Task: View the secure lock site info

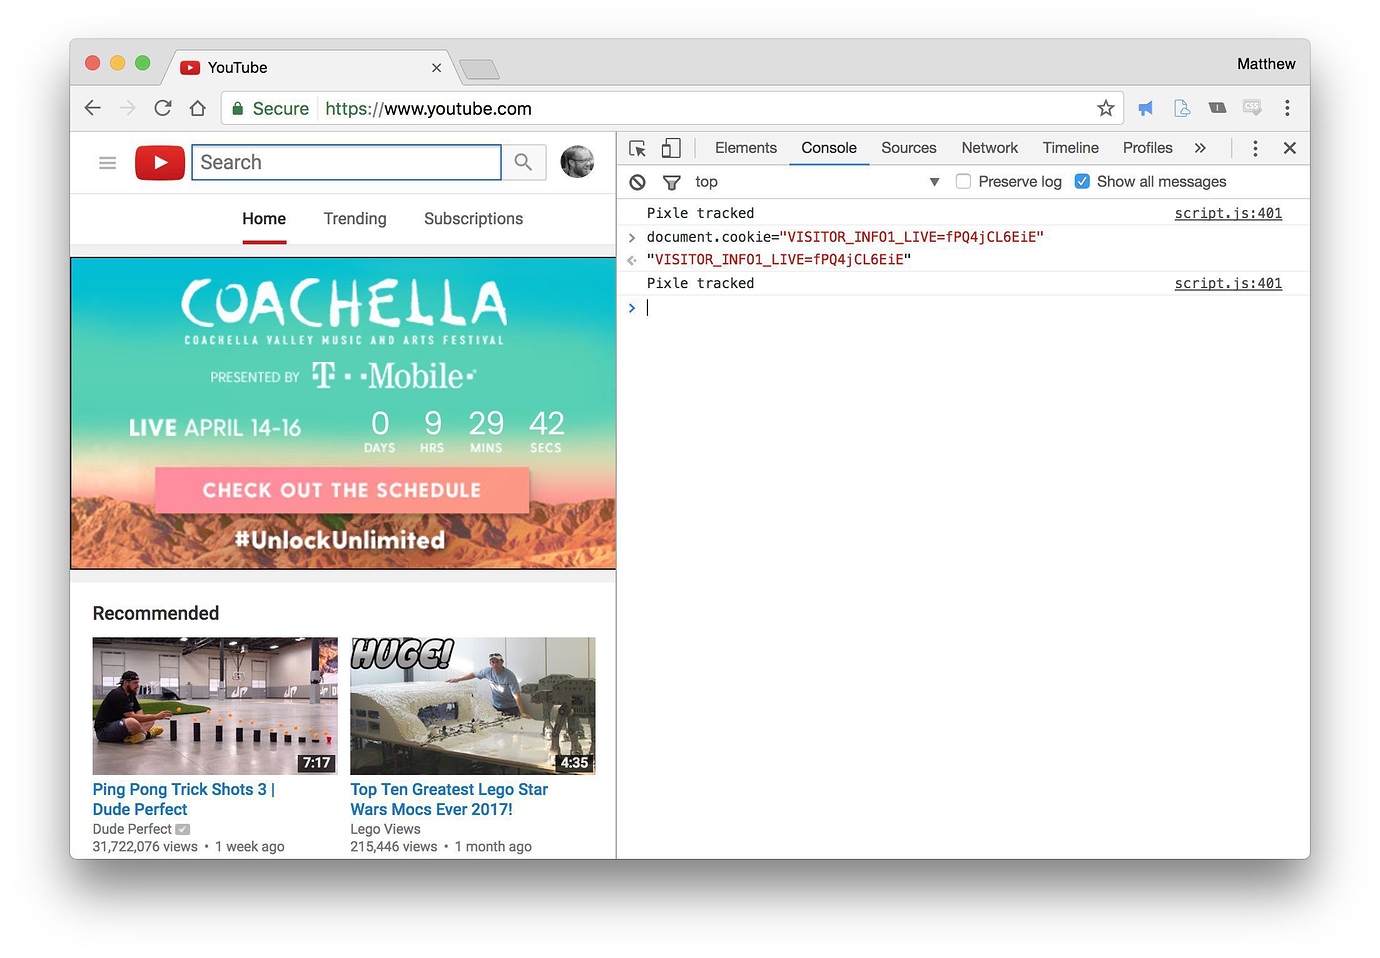Action: click(x=238, y=108)
